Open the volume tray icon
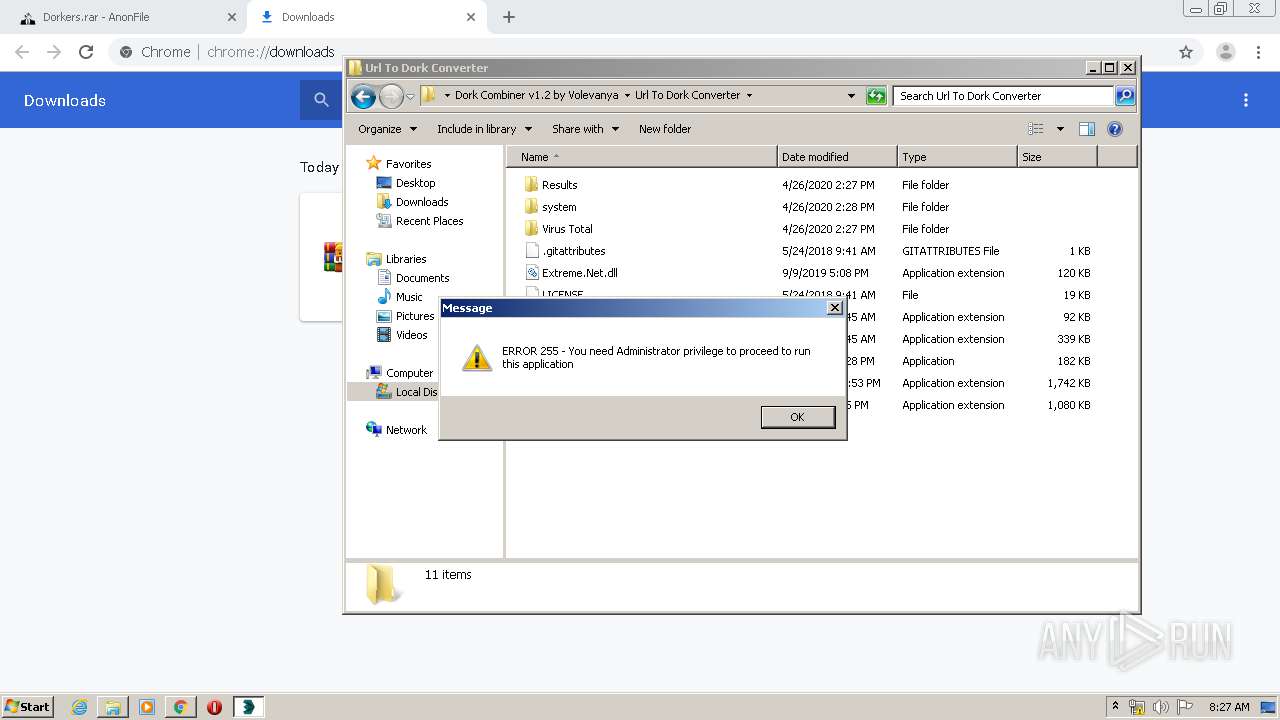The width and height of the screenshot is (1280, 720). (x=1161, y=707)
